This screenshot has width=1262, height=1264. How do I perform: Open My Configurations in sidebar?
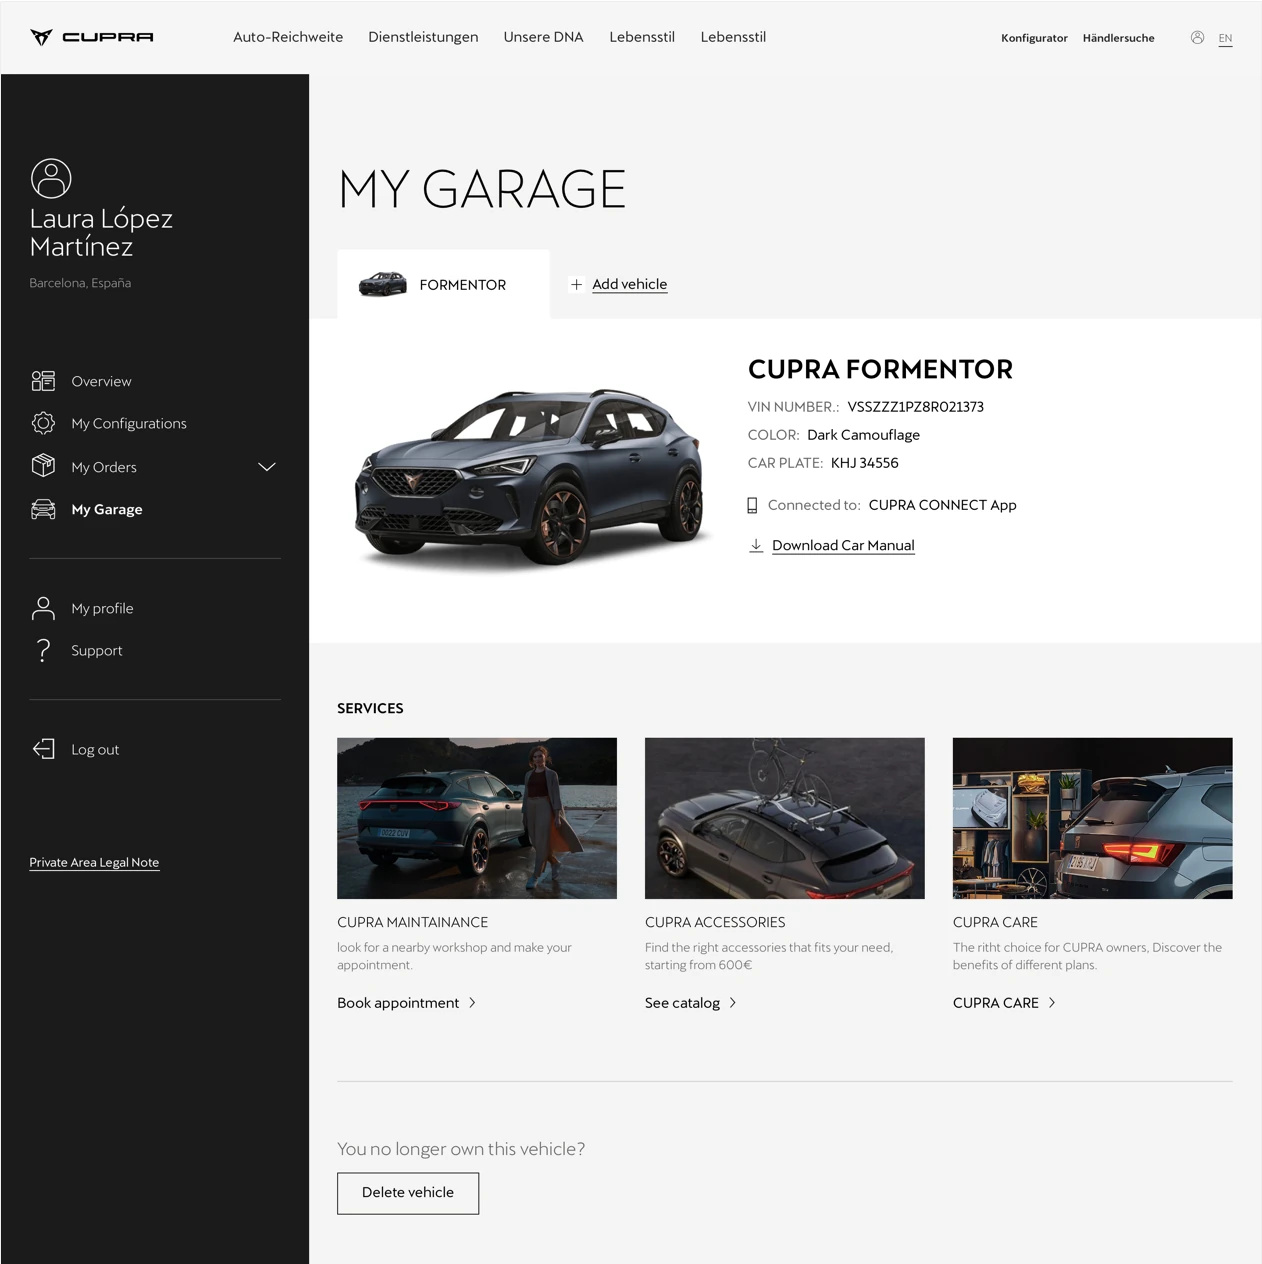pos(129,423)
